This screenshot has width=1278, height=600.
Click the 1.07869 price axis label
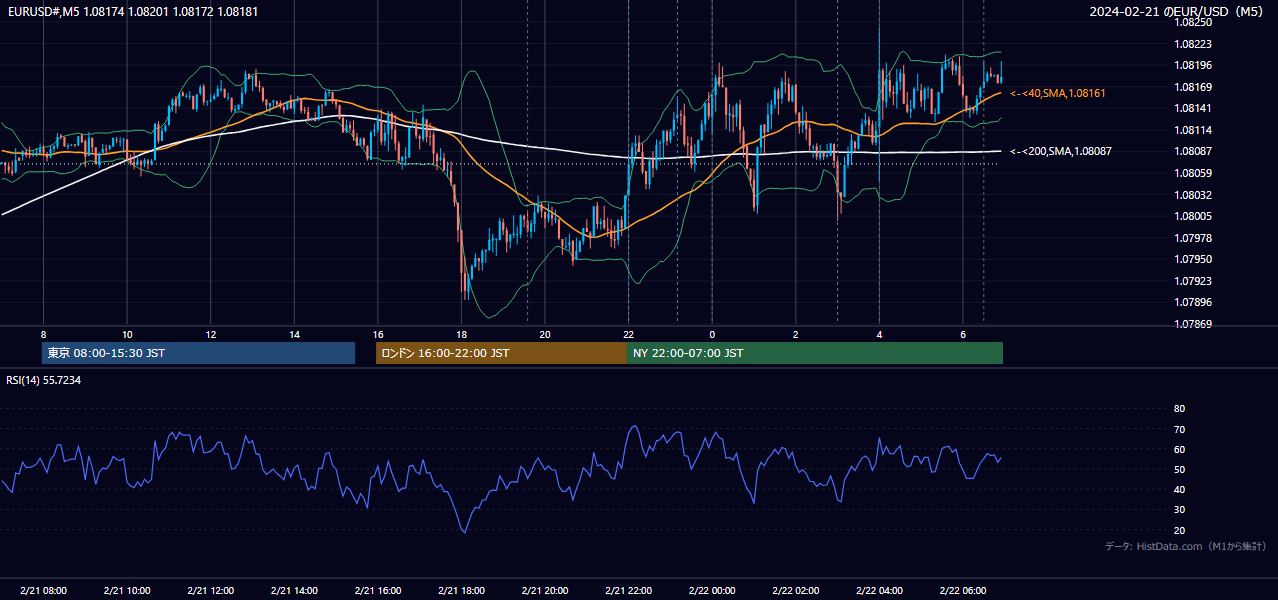(1193, 324)
